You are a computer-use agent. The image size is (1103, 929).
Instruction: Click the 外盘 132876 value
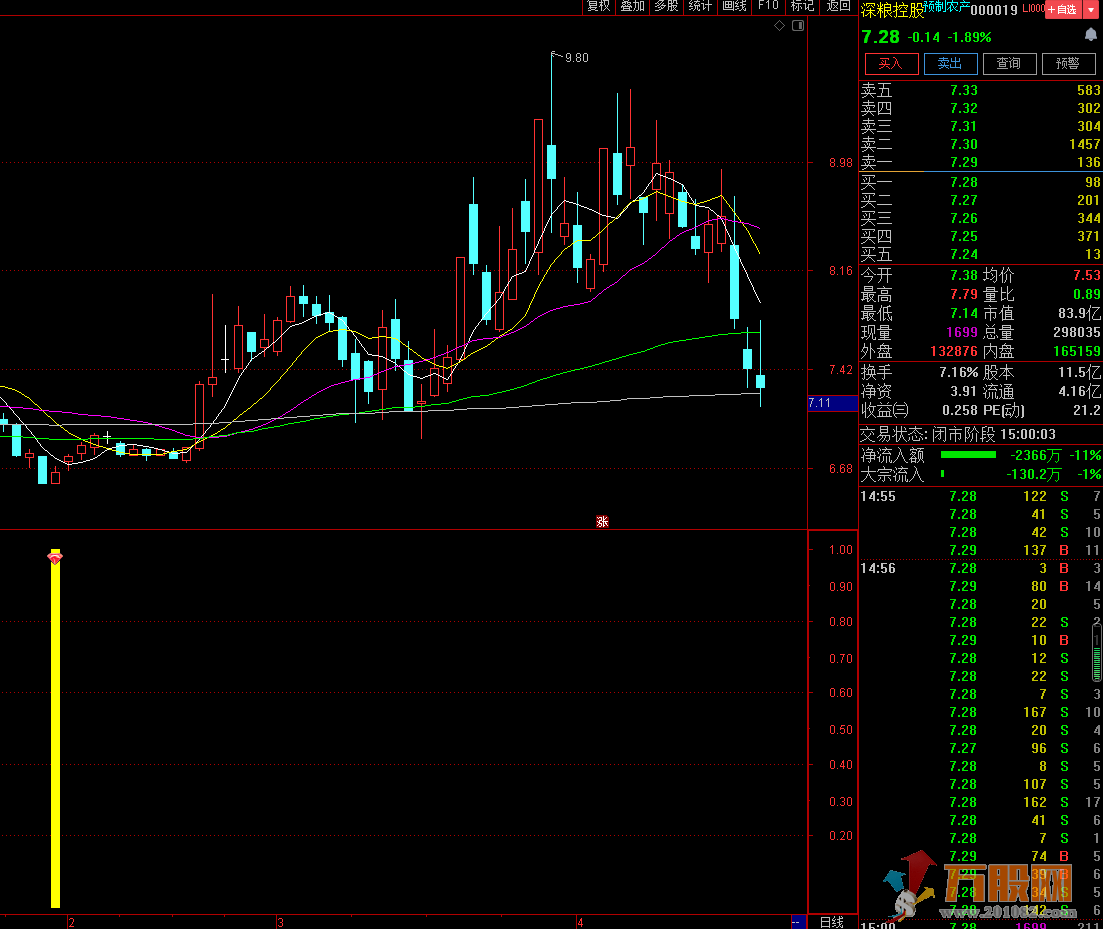click(954, 351)
